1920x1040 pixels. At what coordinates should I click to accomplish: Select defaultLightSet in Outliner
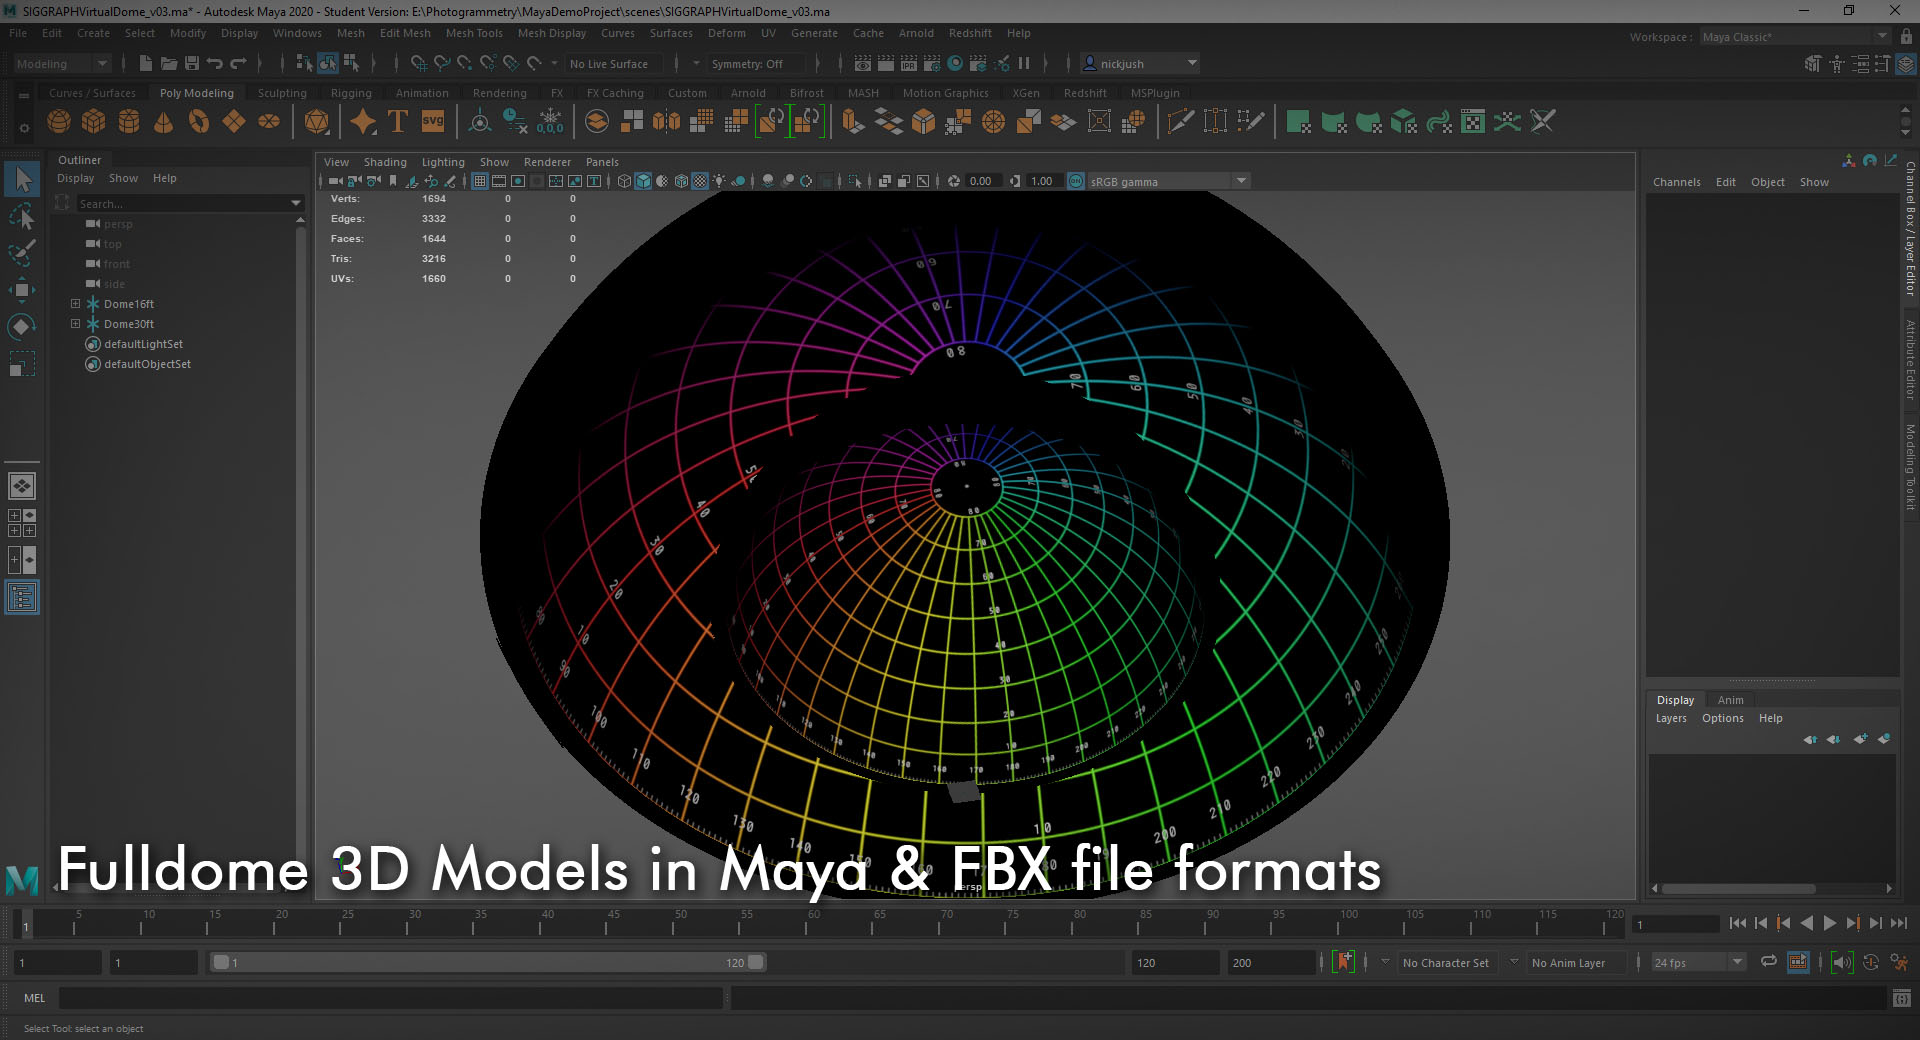143,344
